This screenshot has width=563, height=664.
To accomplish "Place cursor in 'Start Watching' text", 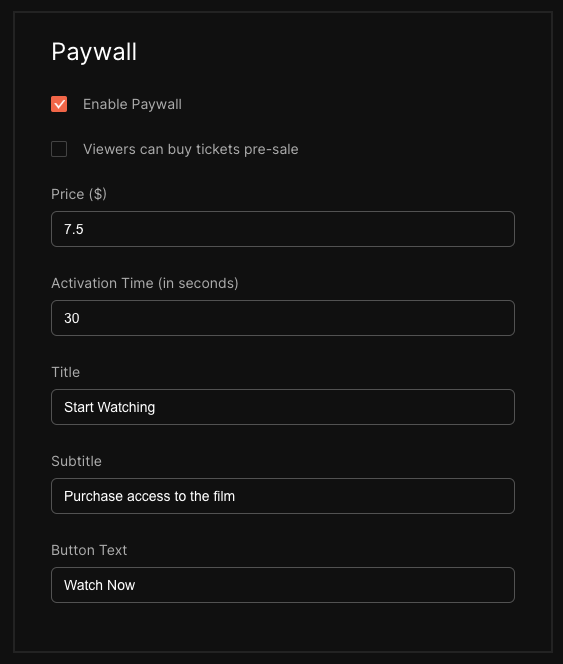I will click(x=109, y=407).
